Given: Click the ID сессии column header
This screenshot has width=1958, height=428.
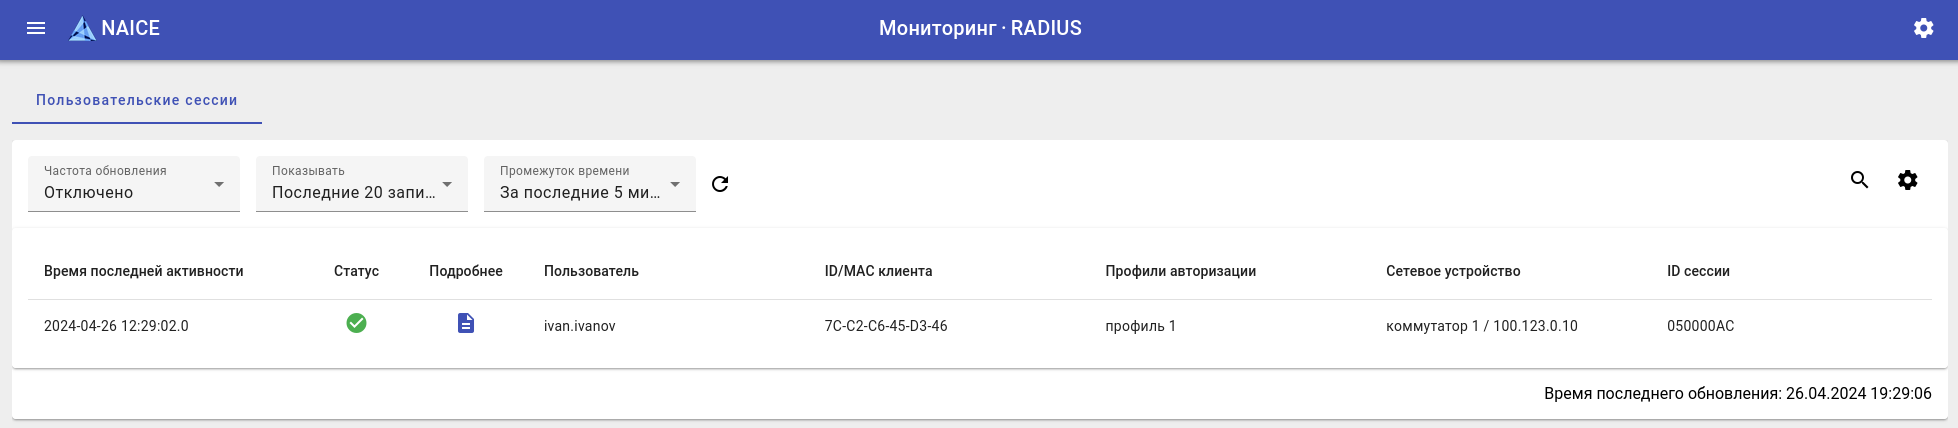Looking at the screenshot, I should 1698,271.
